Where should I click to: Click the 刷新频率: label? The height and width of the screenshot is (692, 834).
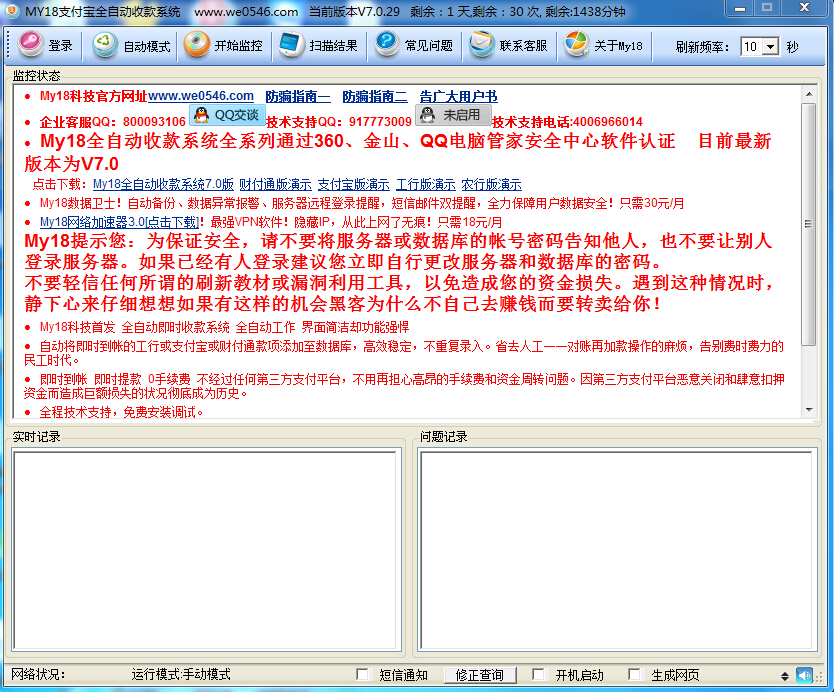[x=702, y=47]
